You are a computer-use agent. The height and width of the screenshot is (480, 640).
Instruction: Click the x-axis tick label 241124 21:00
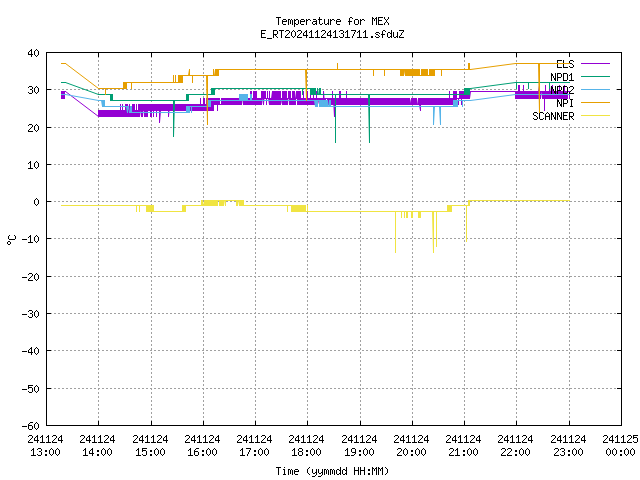463,446
